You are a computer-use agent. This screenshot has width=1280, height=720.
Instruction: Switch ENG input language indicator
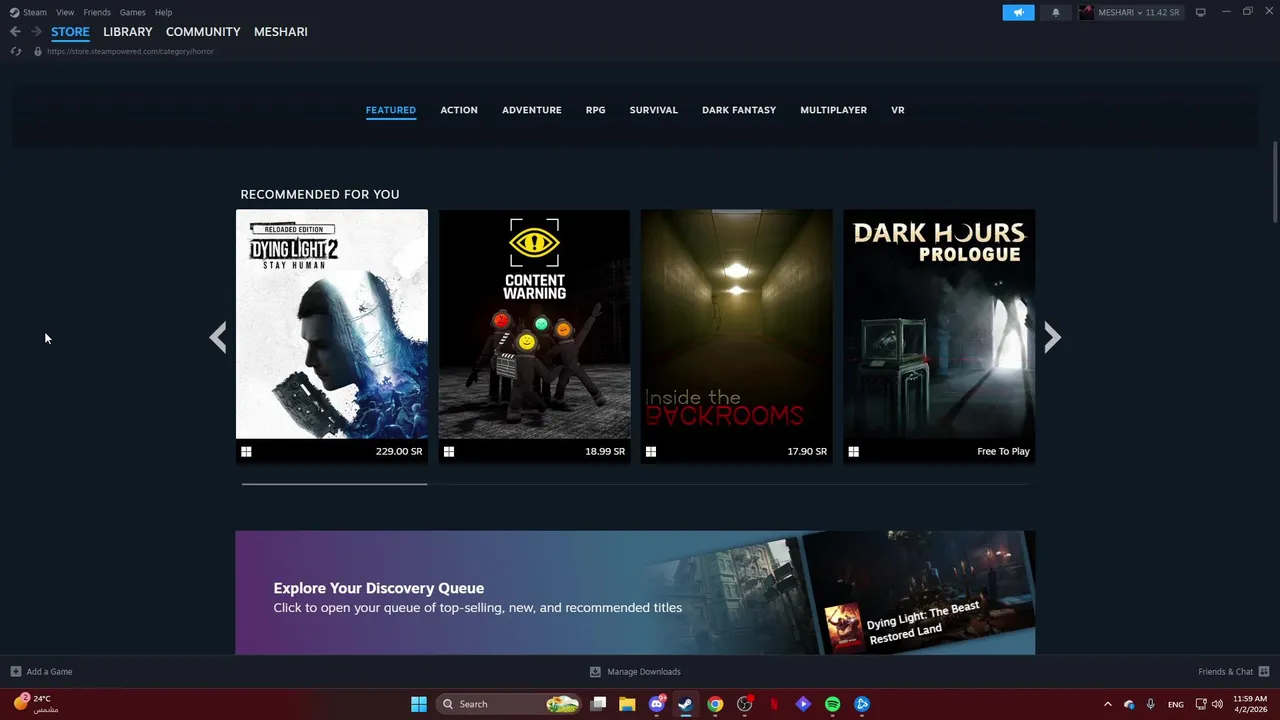(x=1176, y=704)
